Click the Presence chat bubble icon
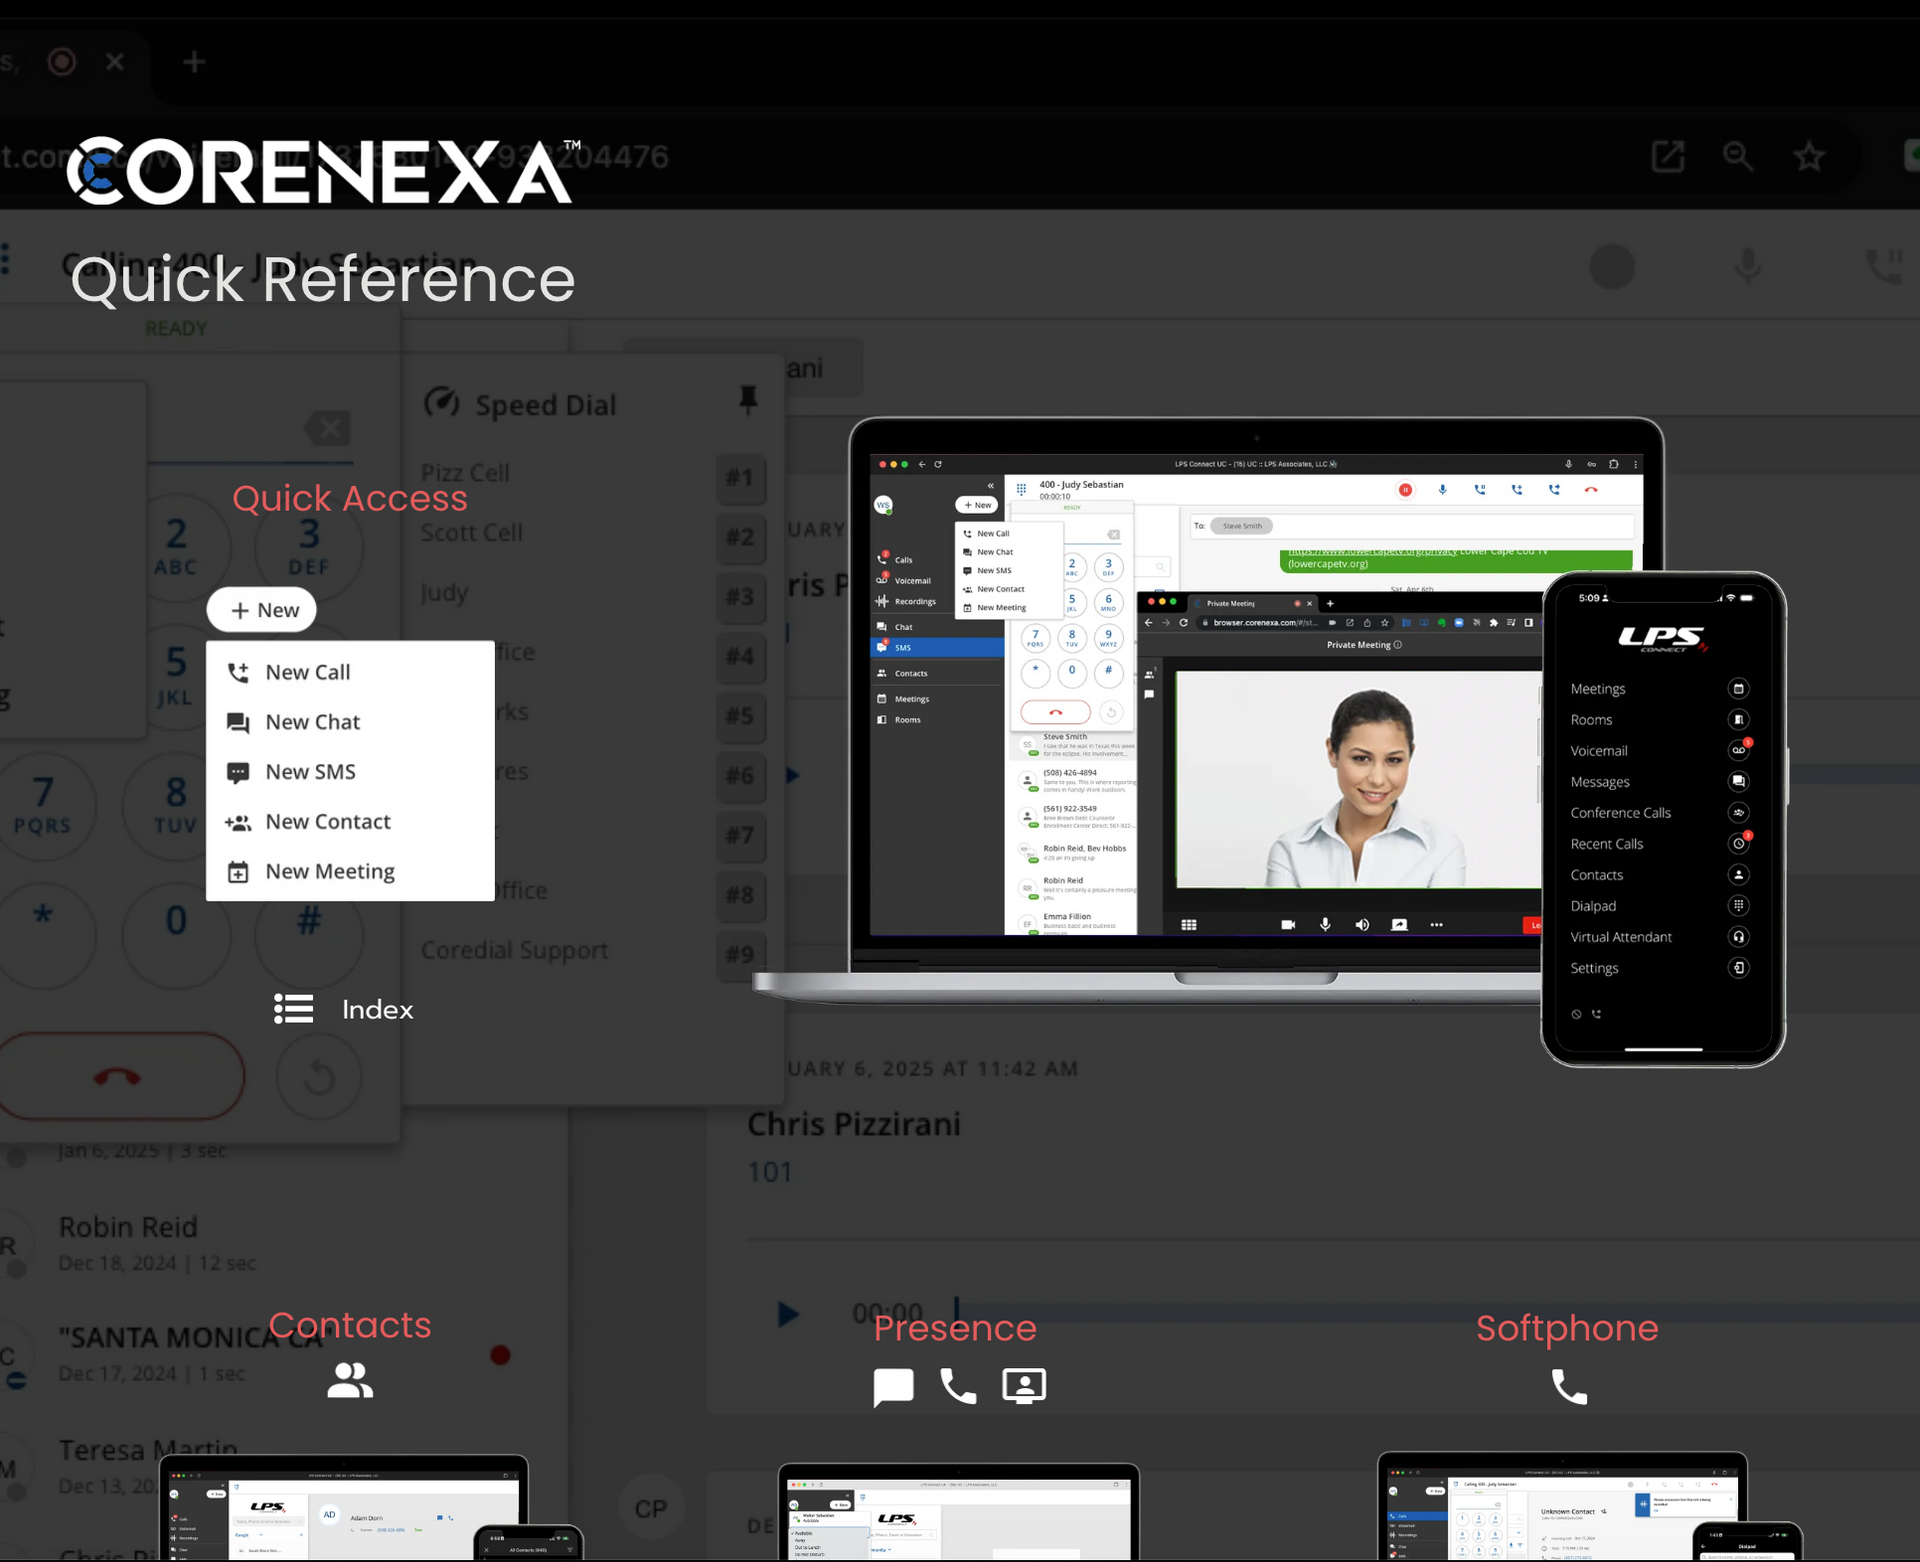Screen dimensions: 1920x1562 point(893,1387)
